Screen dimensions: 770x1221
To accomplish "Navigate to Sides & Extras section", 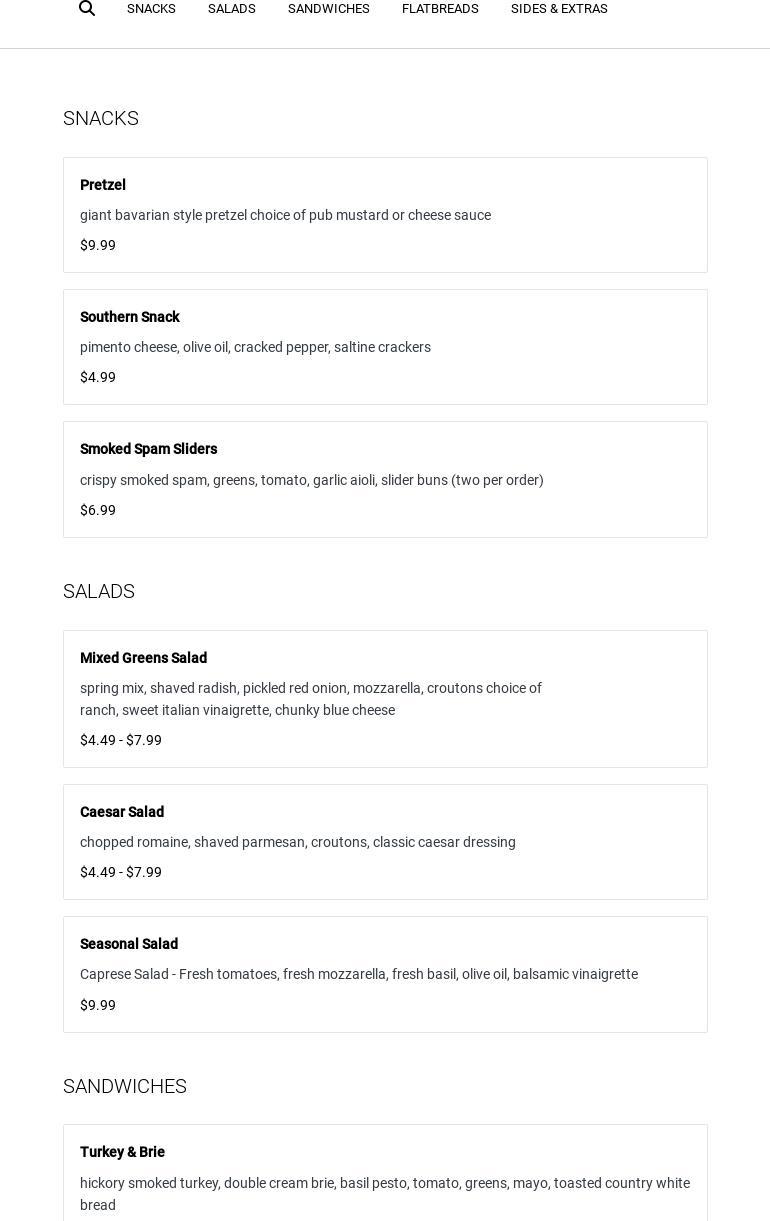I will pos(559,9).
